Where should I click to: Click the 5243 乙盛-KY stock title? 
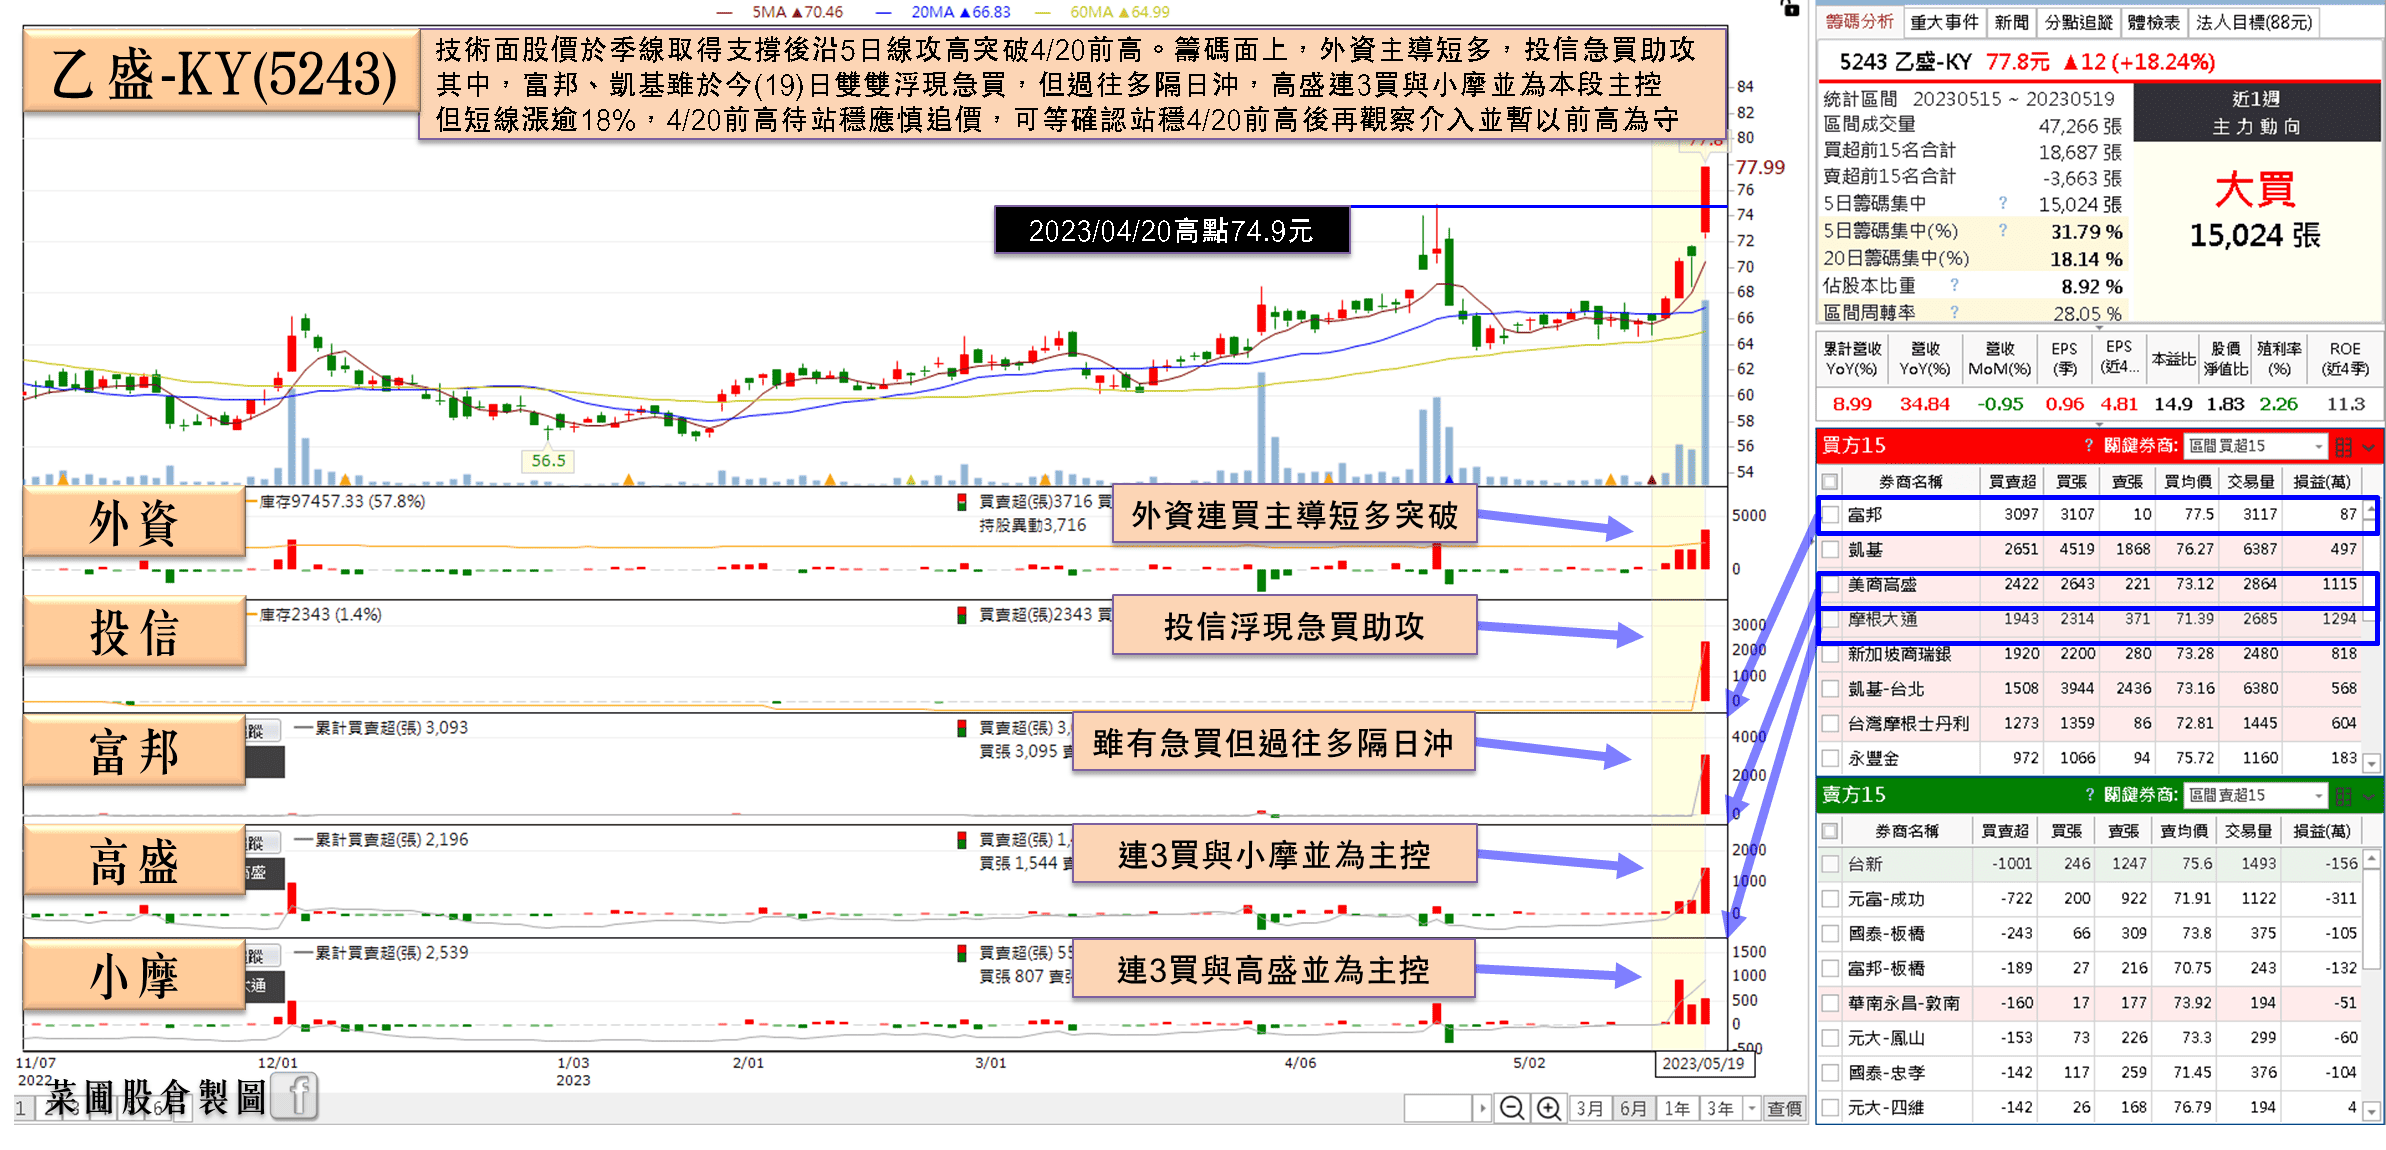pos(1905,62)
